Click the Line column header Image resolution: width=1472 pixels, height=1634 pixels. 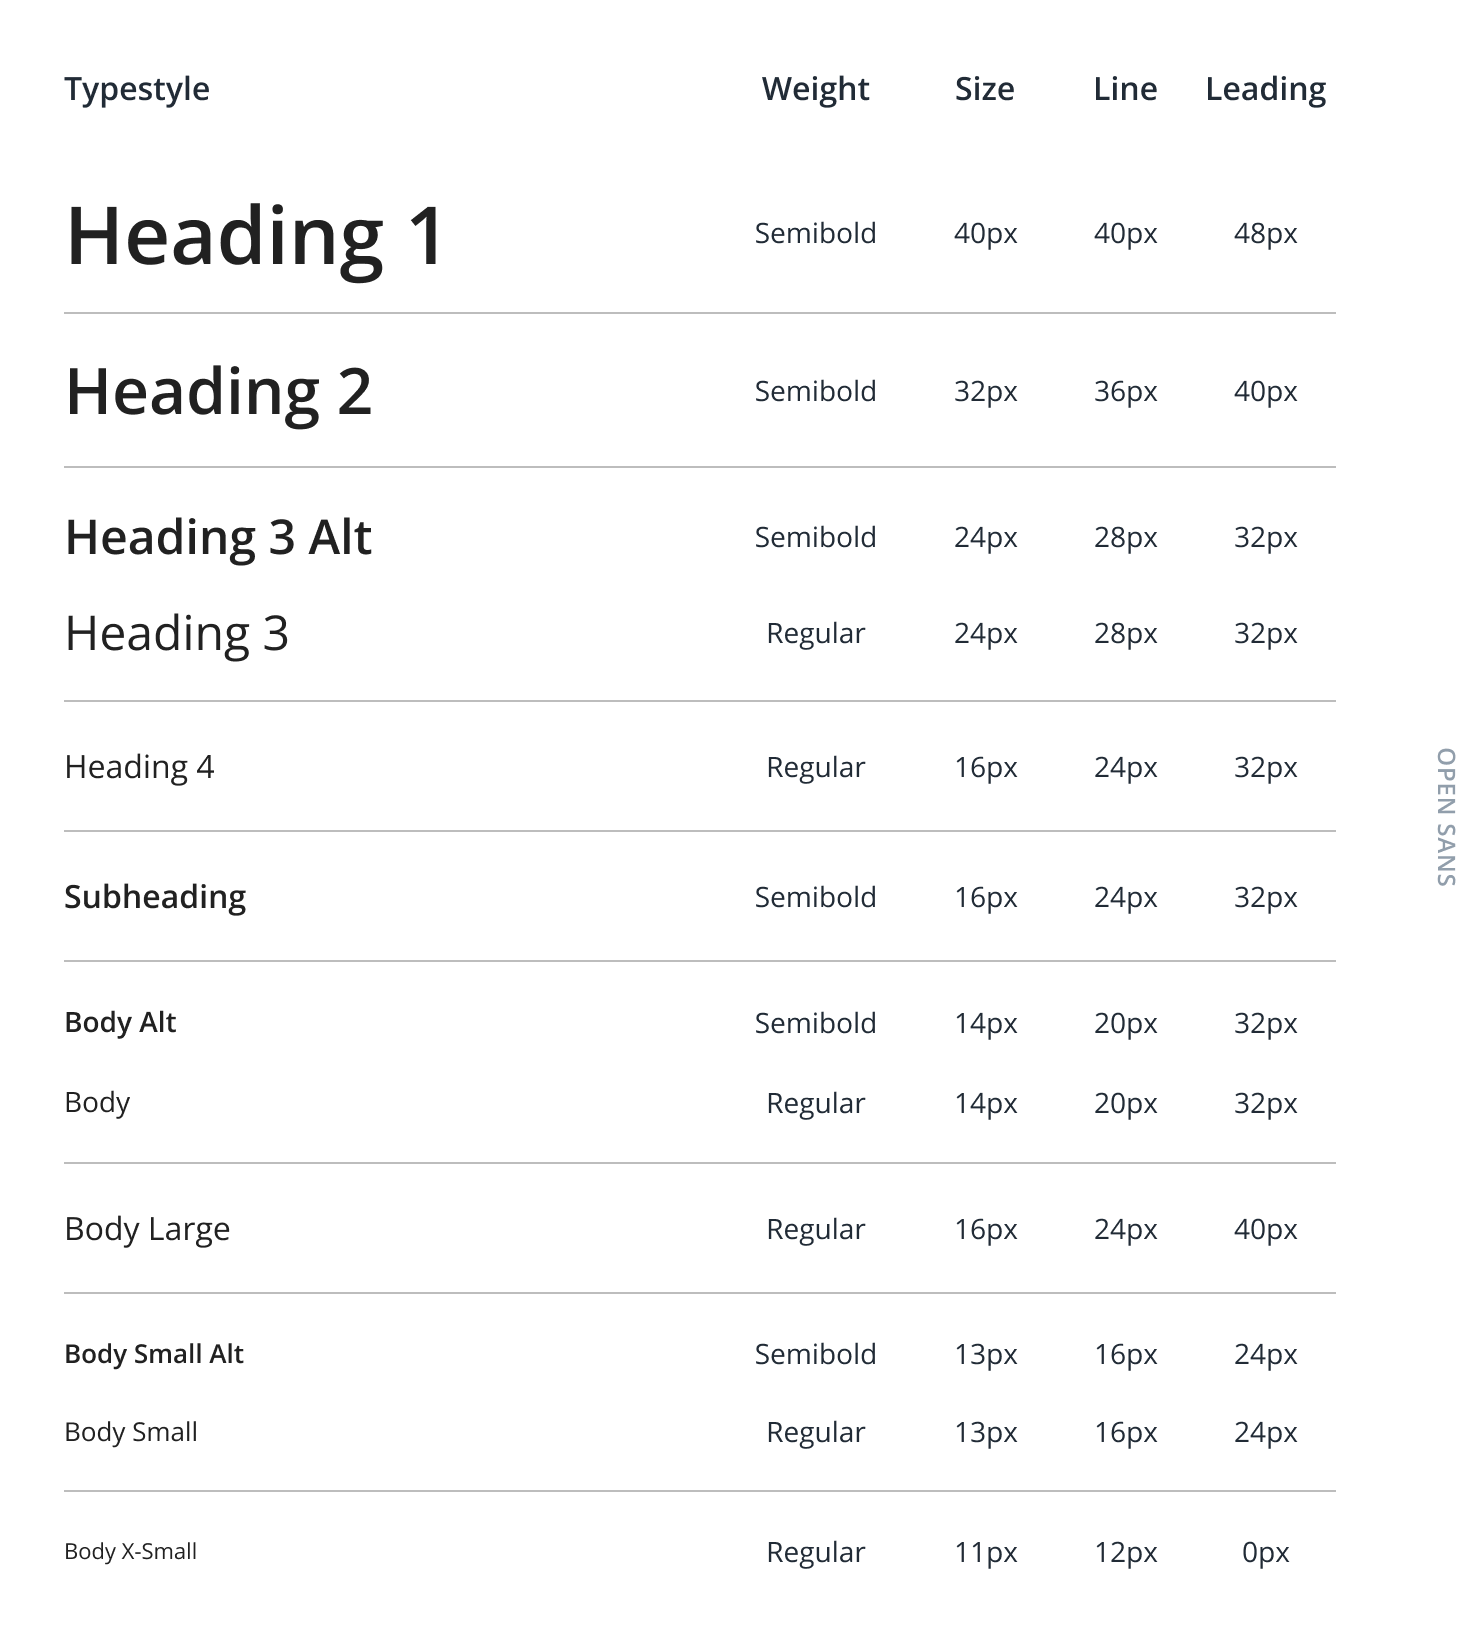click(x=1125, y=89)
